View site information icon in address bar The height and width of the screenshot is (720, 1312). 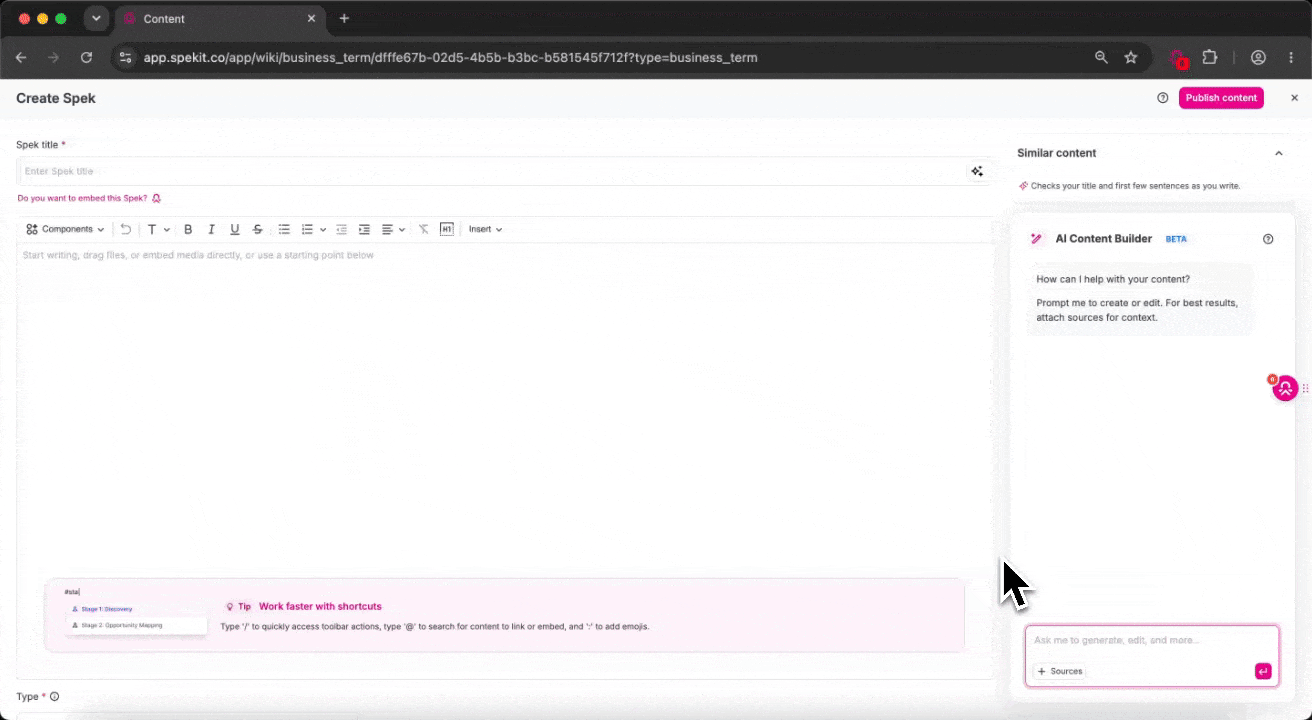pos(125,58)
